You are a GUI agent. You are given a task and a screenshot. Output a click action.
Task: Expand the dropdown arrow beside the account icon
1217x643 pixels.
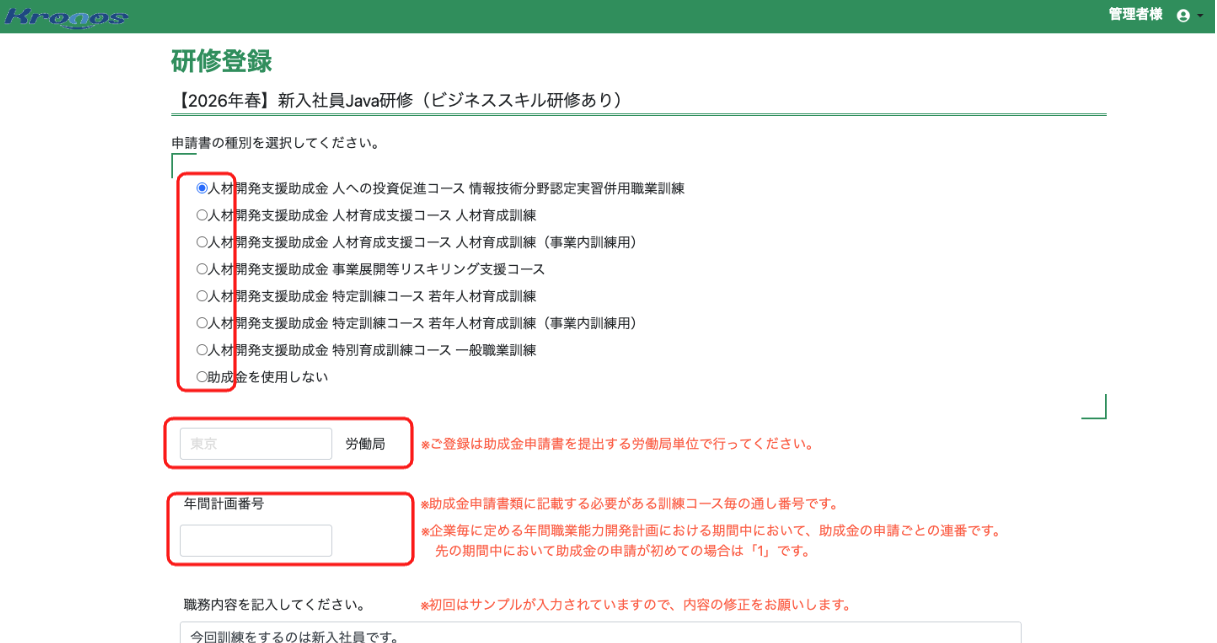point(1200,17)
